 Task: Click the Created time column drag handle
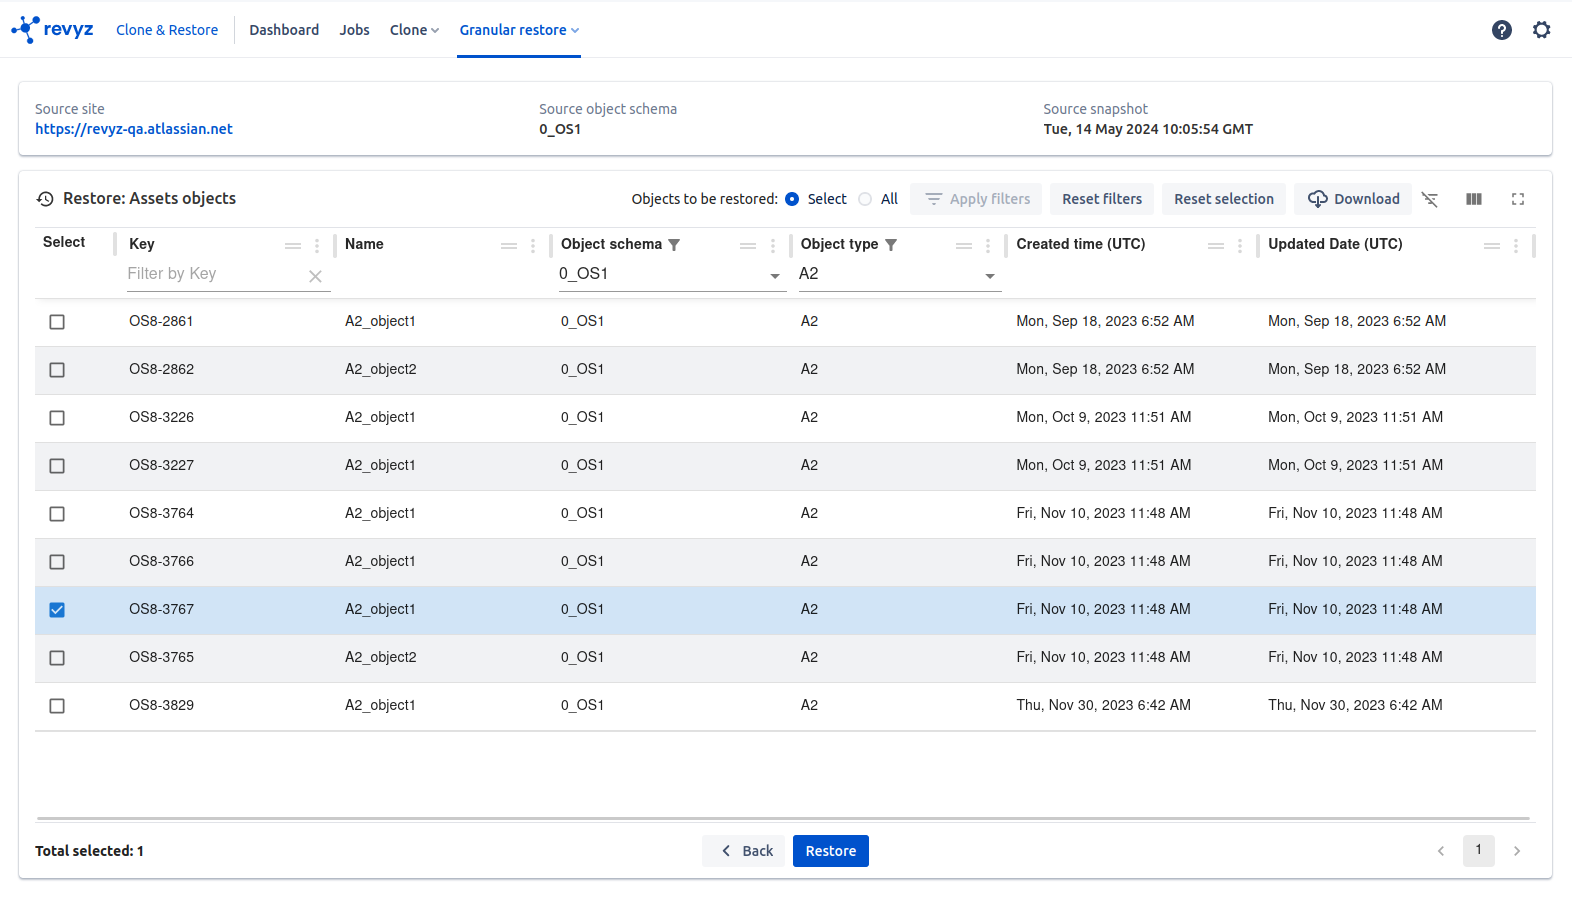tap(1216, 246)
